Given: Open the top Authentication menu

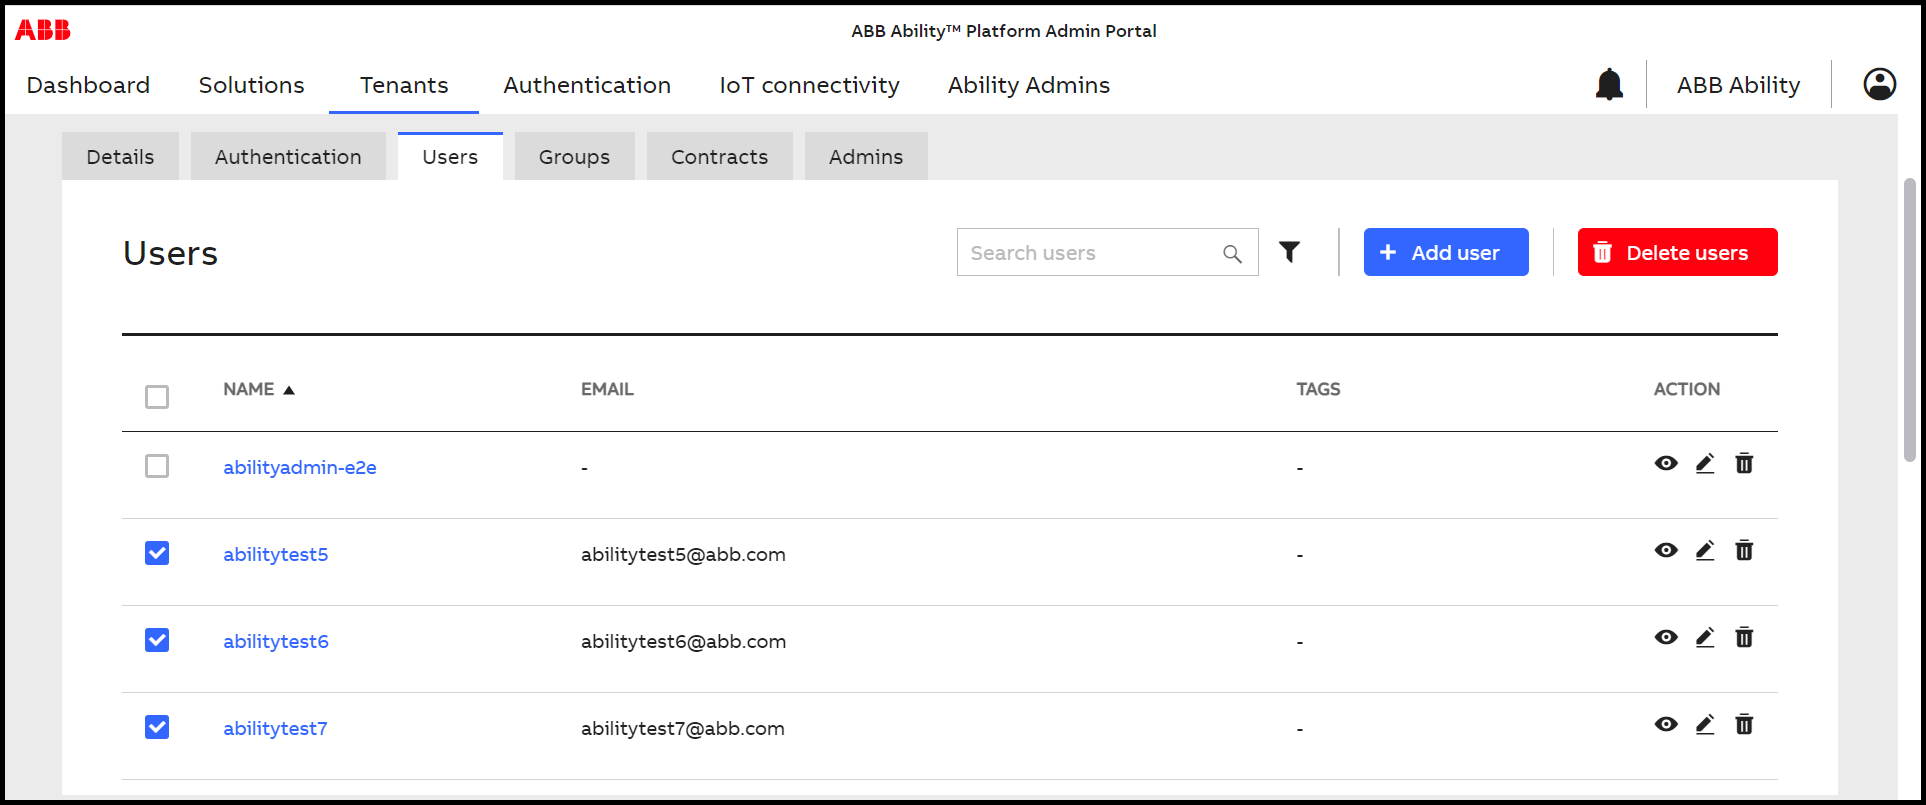Looking at the screenshot, I should point(587,85).
